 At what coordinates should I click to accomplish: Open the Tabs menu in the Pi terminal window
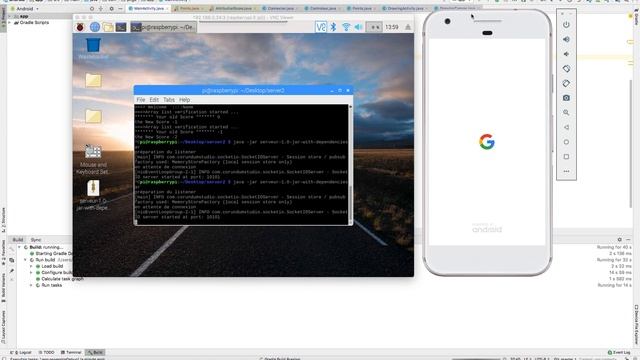pyautogui.click(x=169, y=100)
